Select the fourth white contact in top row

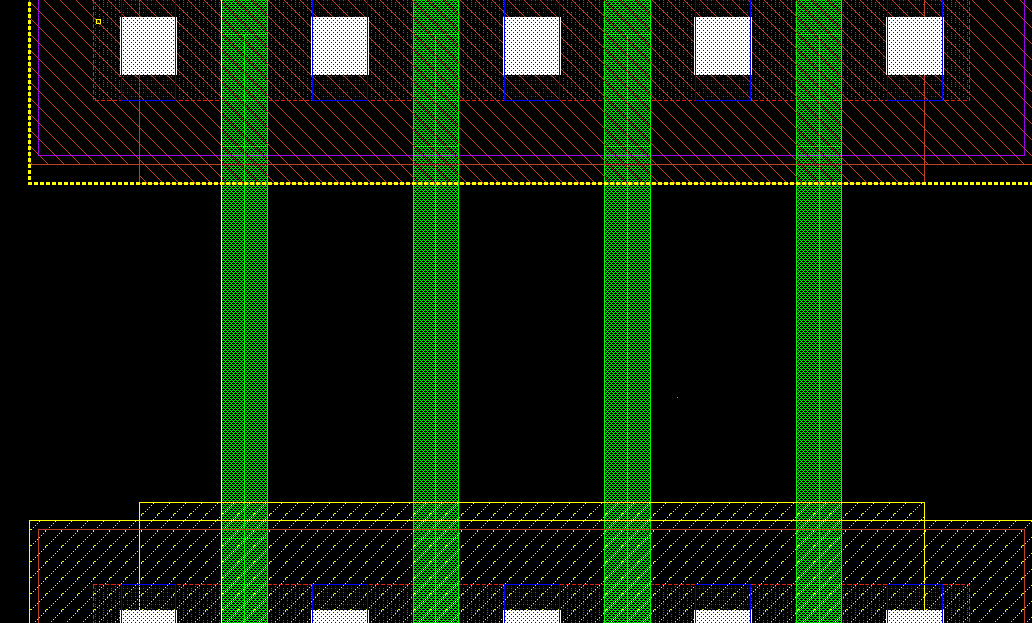click(x=723, y=46)
